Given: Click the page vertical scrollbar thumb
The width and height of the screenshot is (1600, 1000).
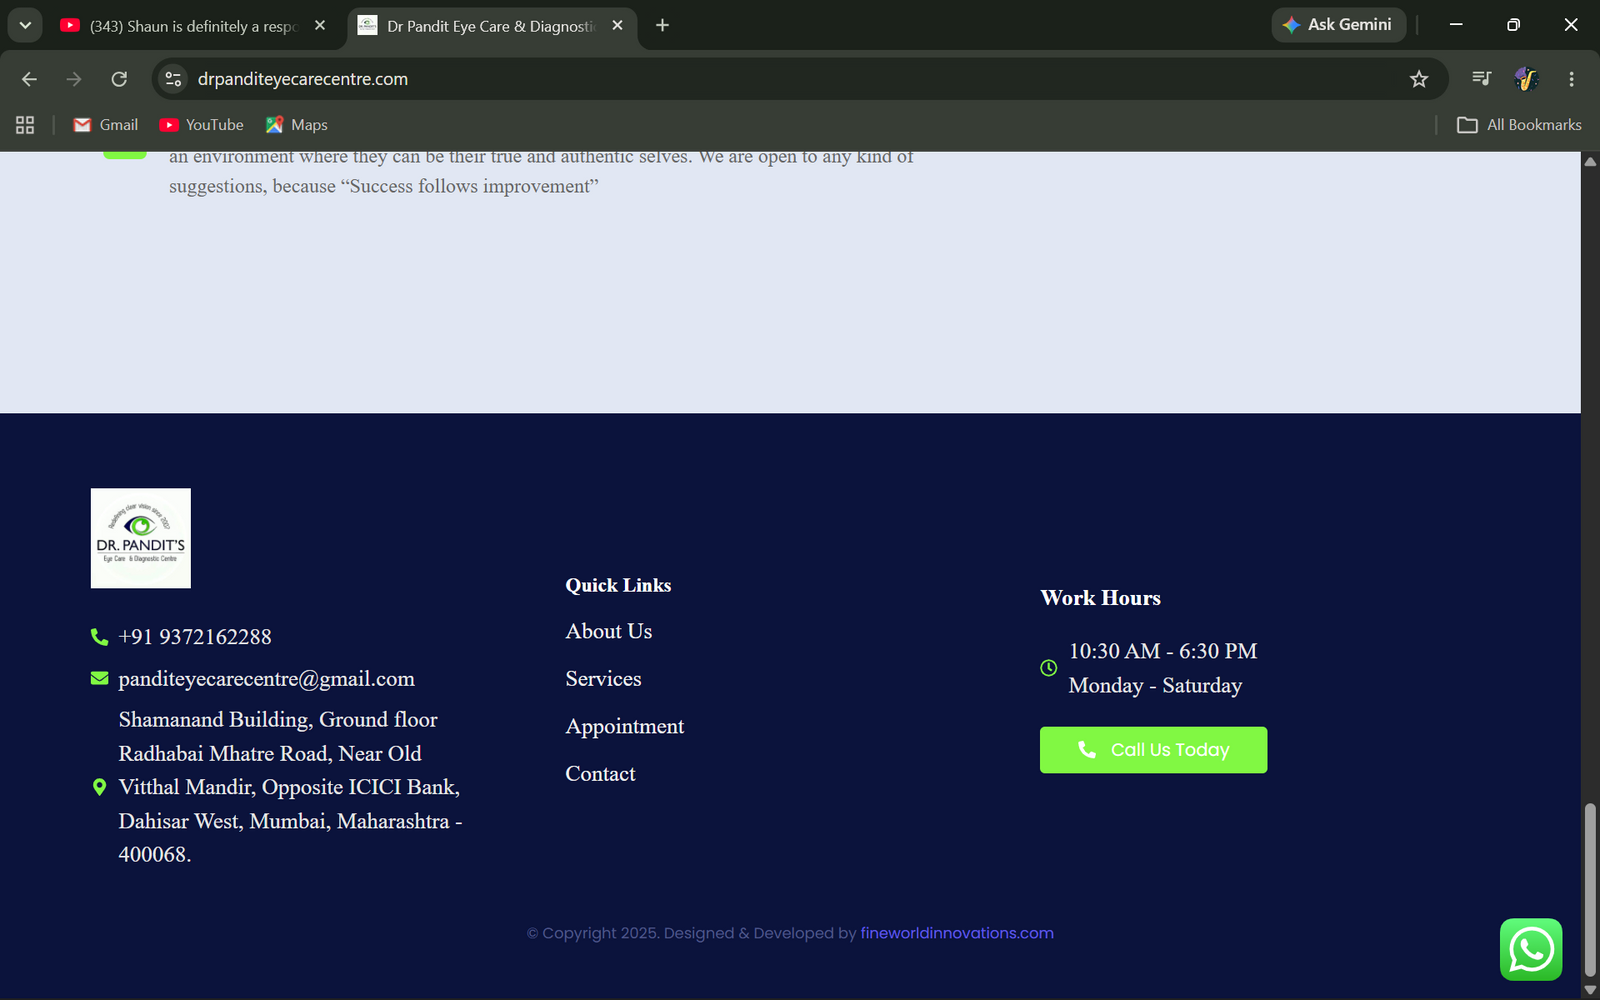Looking at the screenshot, I should (1590, 889).
